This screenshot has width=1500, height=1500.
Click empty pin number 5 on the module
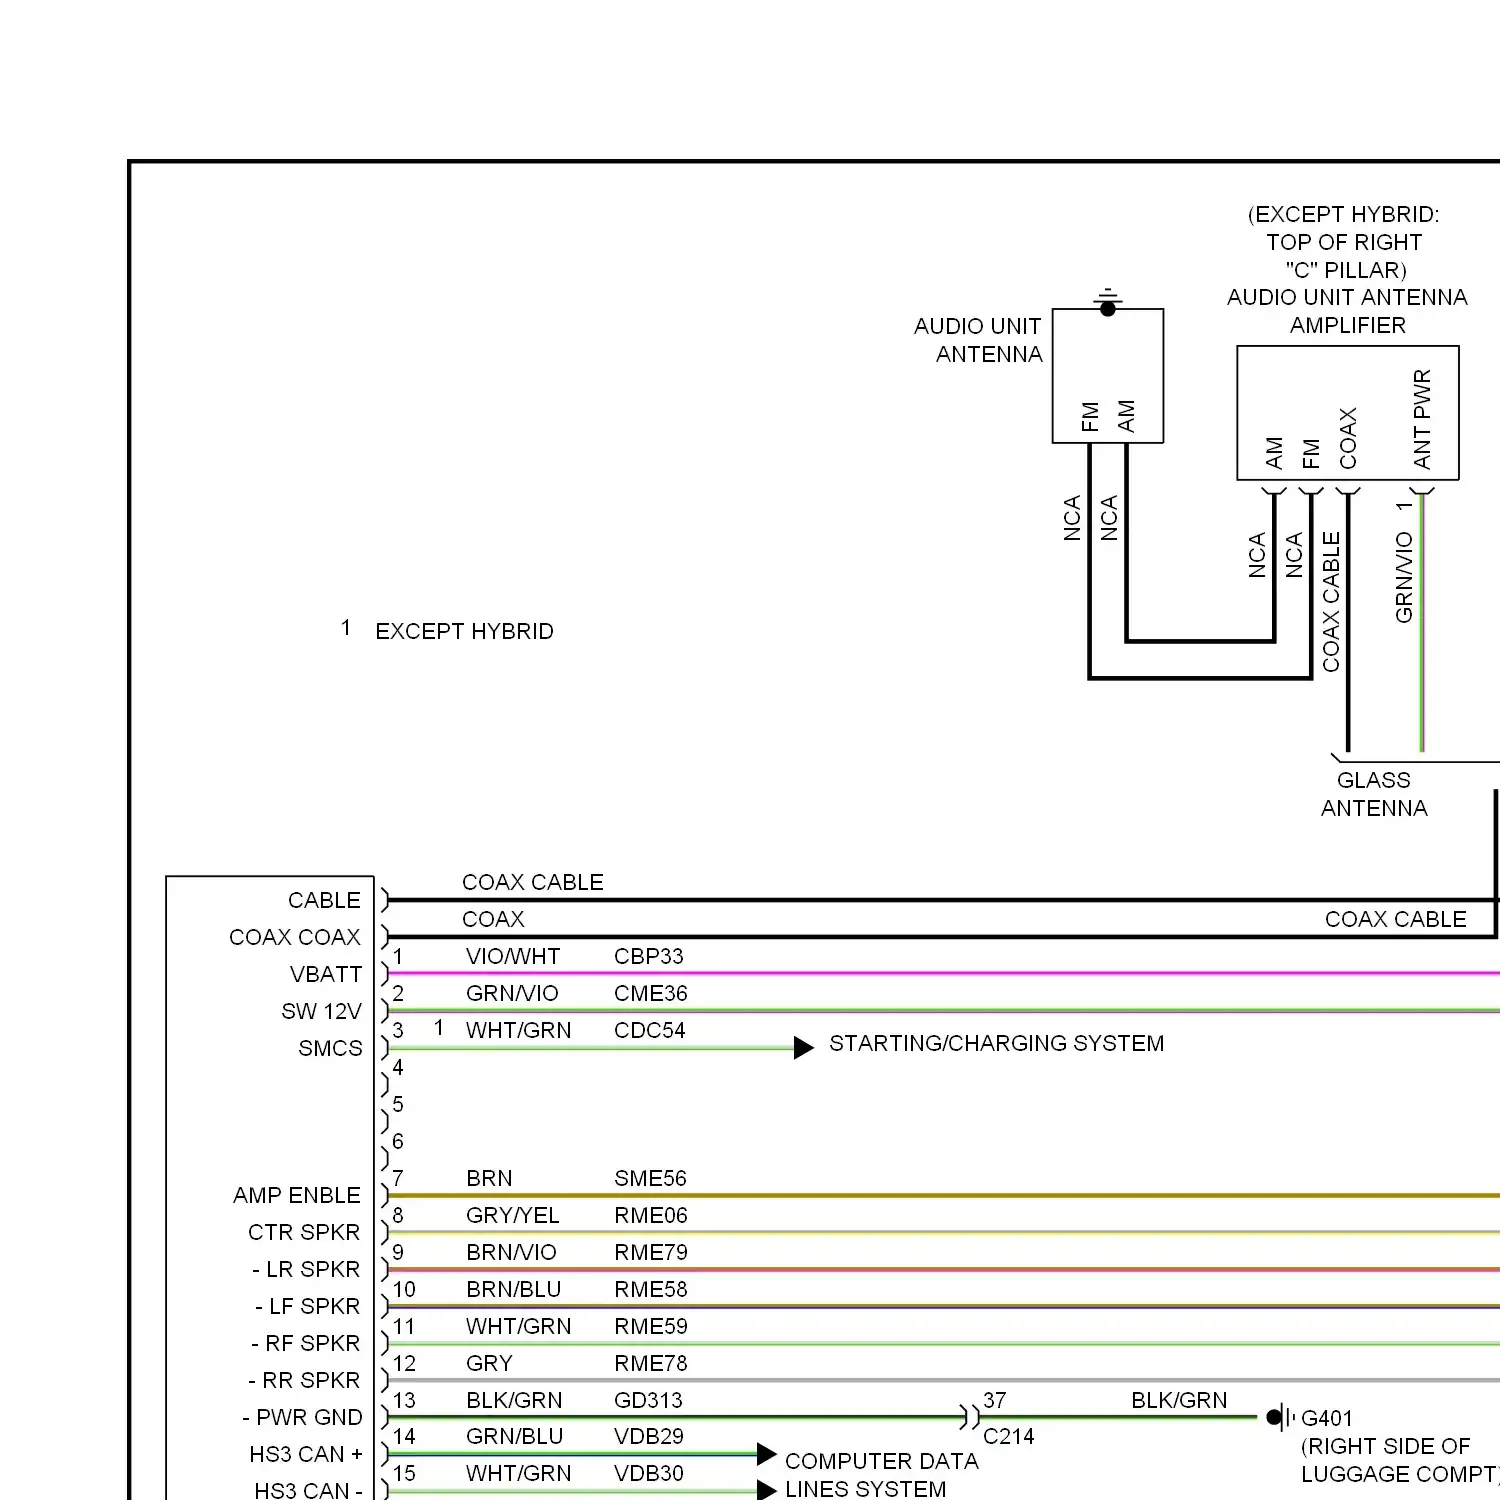click(398, 1104)
